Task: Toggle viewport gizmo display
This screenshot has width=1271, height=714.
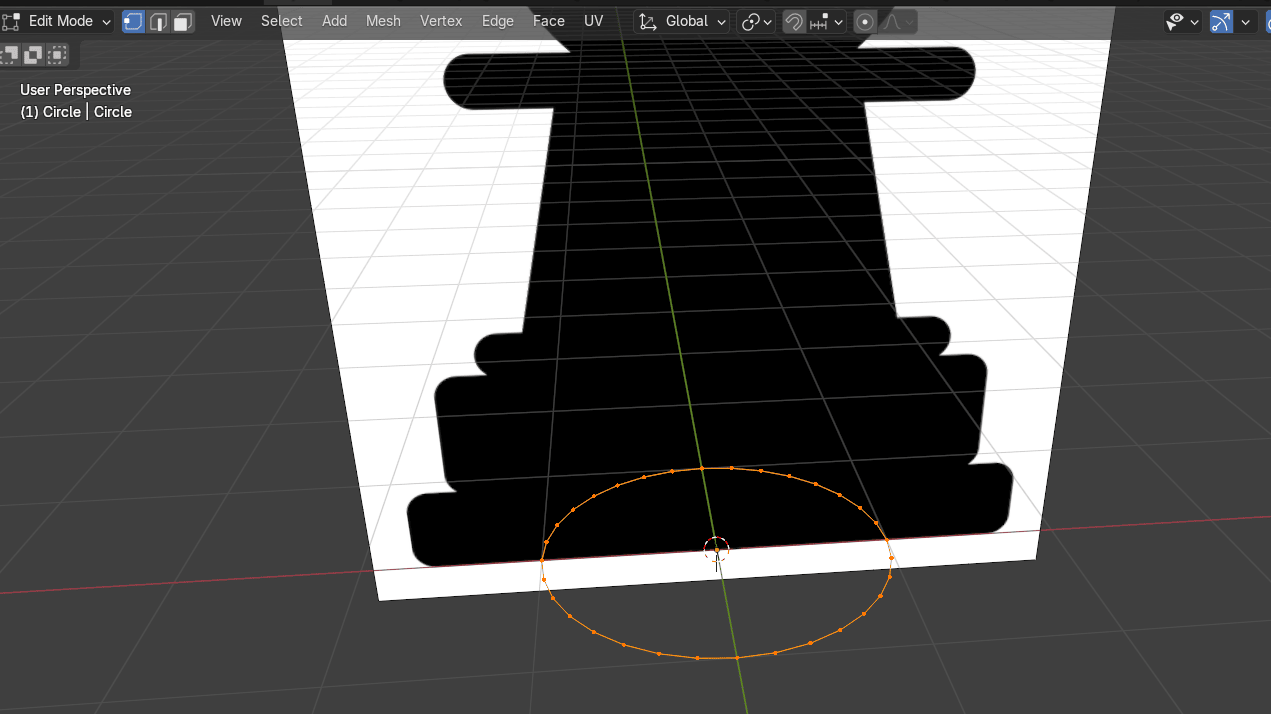Action: 1221,21
